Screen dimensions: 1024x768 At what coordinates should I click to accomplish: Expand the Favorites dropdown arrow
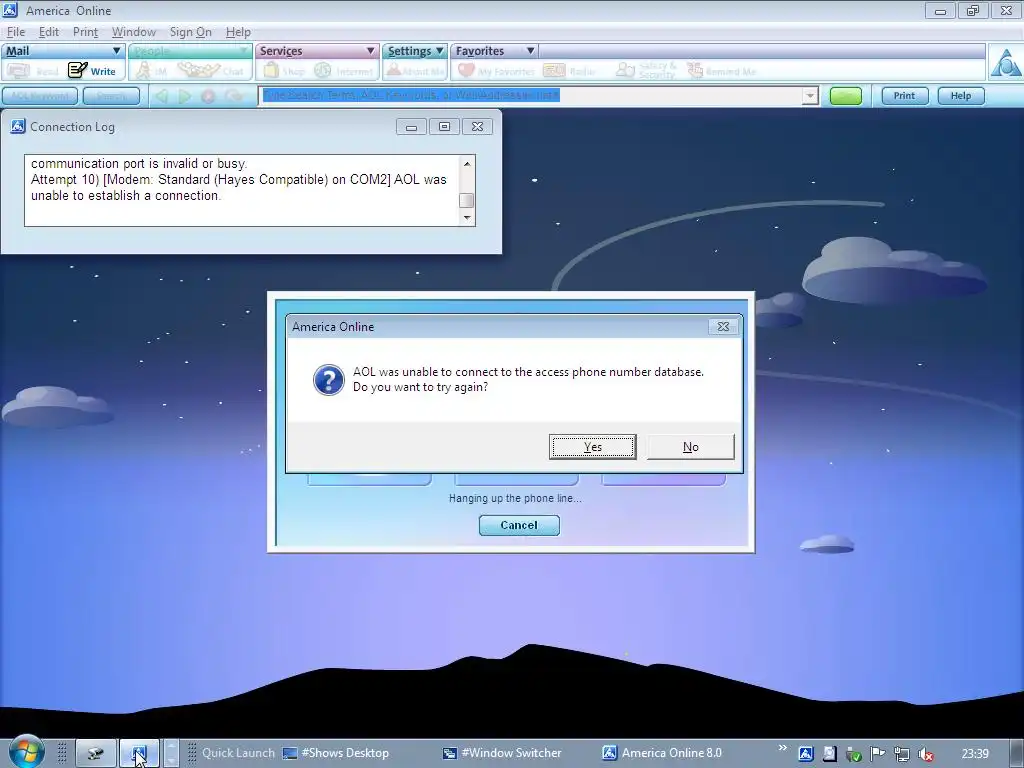[x=530, y=51]
